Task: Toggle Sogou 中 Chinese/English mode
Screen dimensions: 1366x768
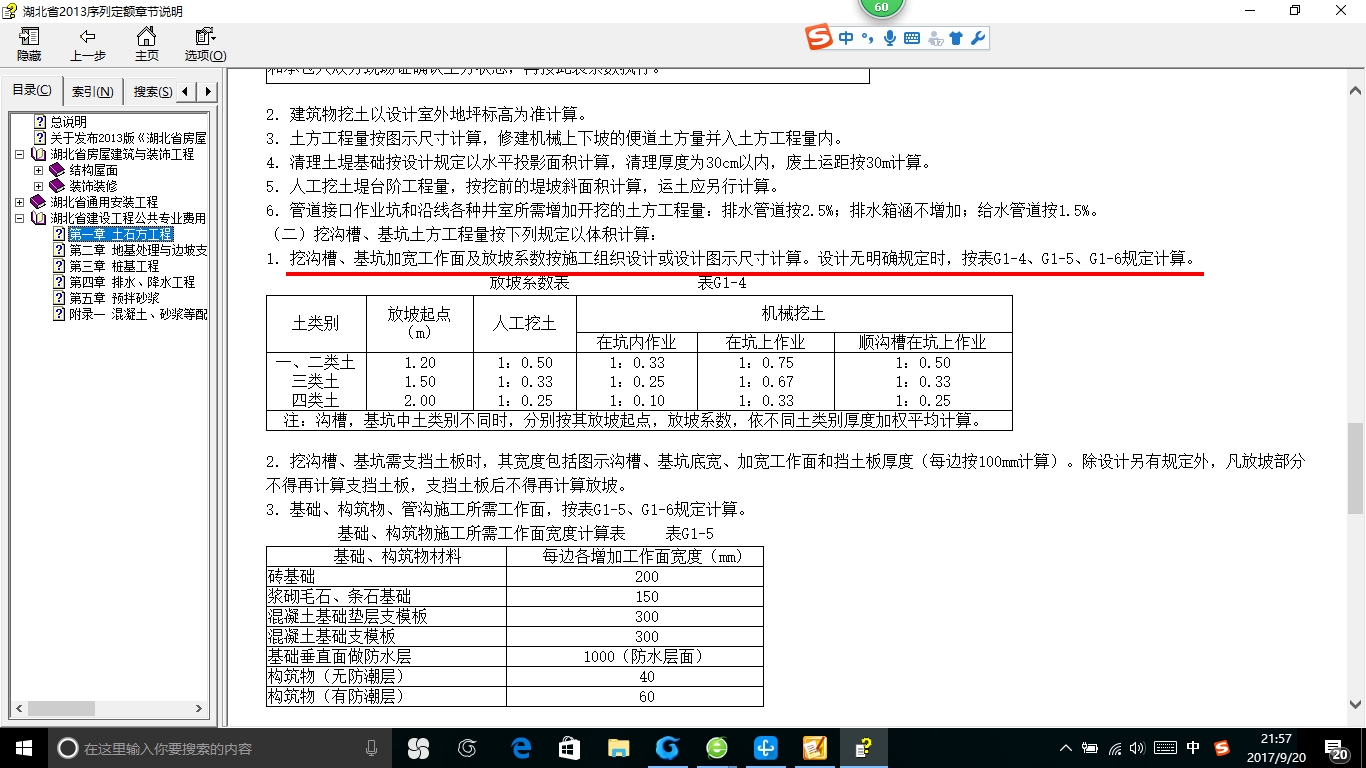Action: tap(847, 38)
